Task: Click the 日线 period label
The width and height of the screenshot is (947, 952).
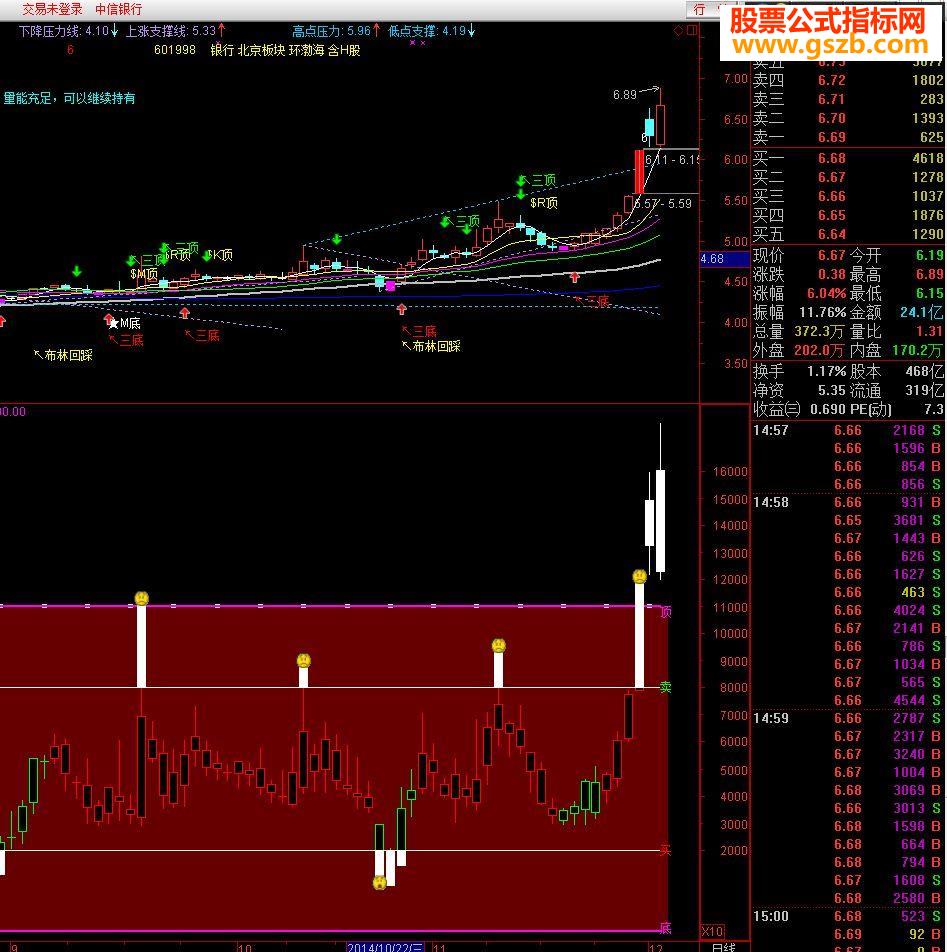Action: (x=724, y=947)
